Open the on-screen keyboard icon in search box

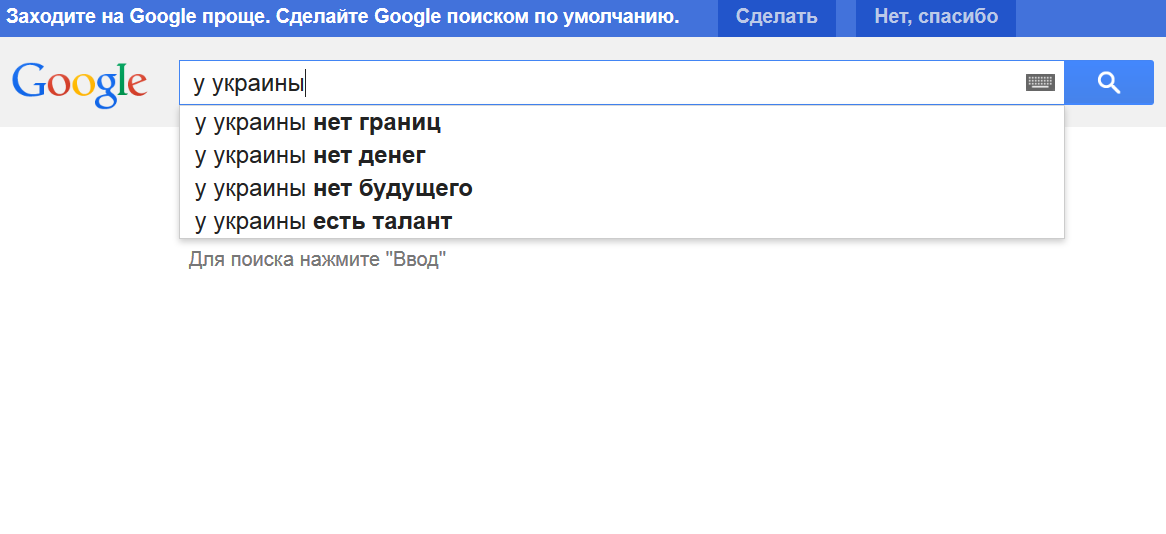click(1040, 83)
